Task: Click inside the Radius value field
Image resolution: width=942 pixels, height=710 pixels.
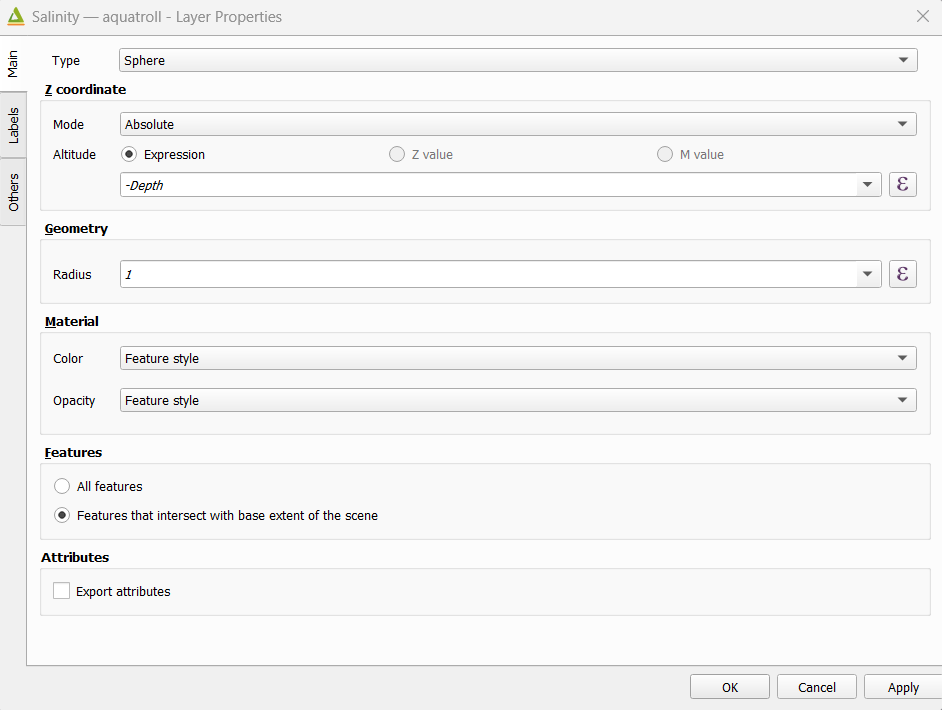Action: [488, 274]
